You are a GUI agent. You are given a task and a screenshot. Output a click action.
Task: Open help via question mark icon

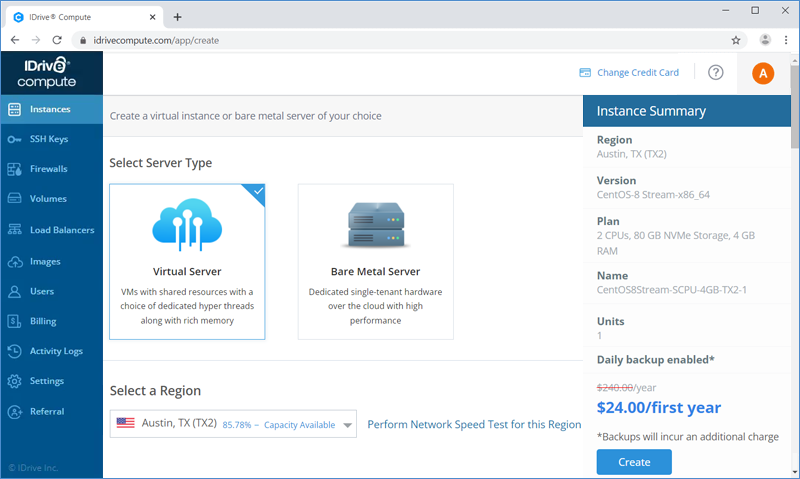[x=715, y=72]
